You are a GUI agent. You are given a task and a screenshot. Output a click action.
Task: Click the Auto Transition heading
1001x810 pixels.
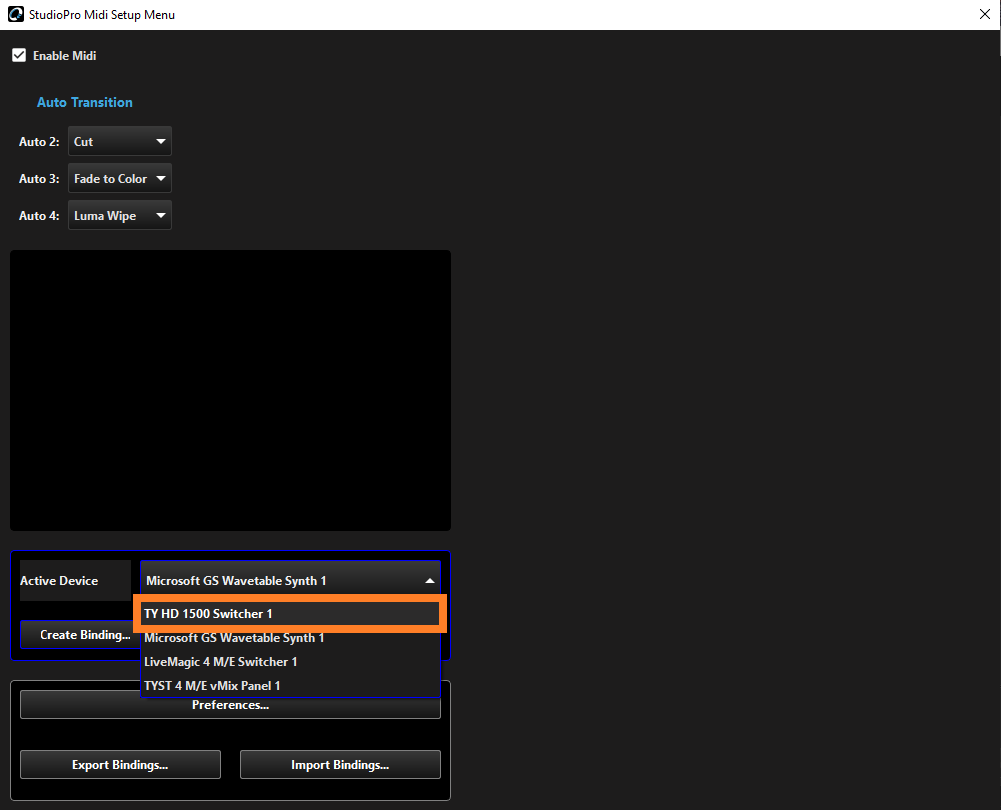(x=85, y=102)
